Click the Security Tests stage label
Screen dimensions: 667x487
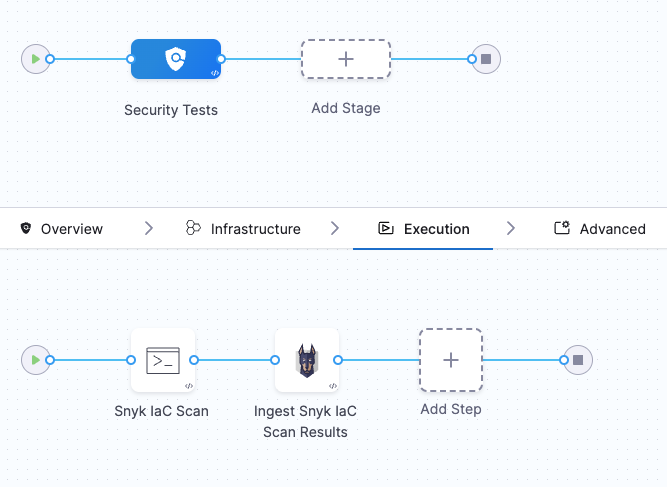point(171,110)
